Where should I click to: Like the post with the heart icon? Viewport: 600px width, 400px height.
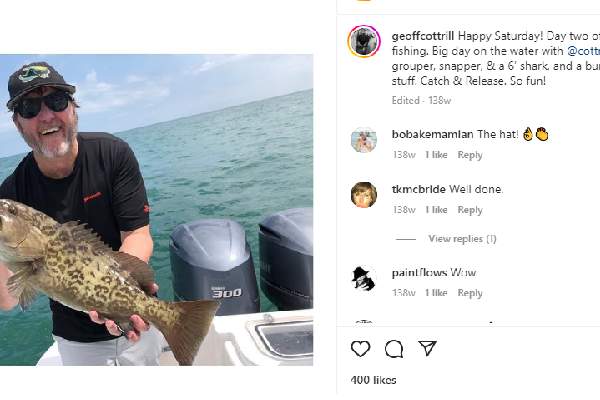point(361,349)
